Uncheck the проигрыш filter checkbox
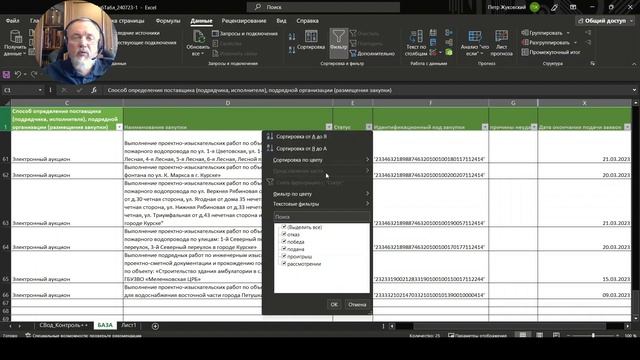 (284, 256)
